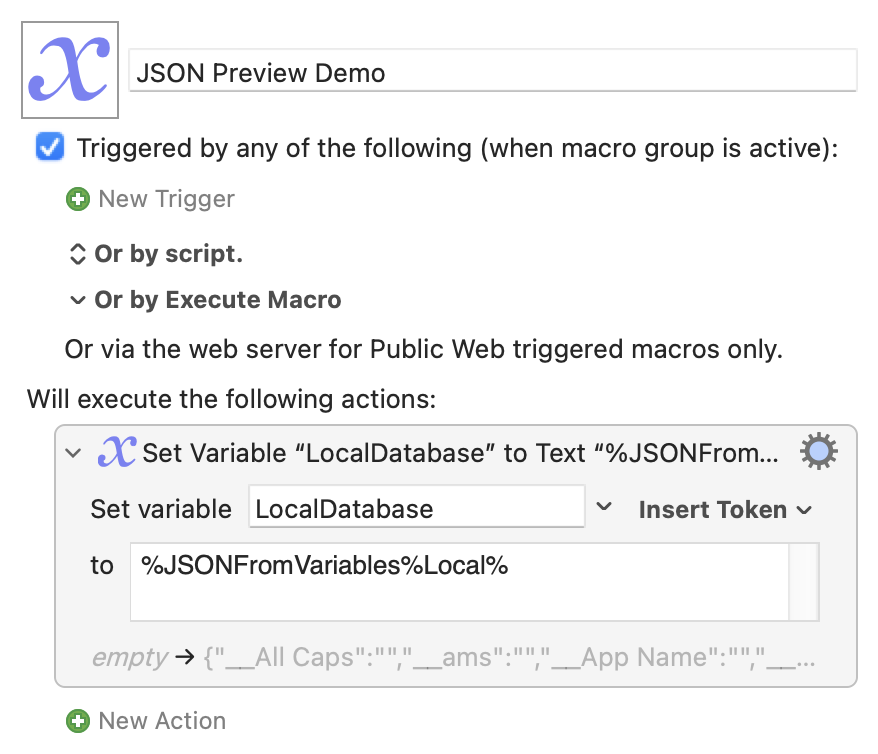Screen dimensions: 878x754
Task: Click the Set Variable action's script icon
Action: click(116, 452)
